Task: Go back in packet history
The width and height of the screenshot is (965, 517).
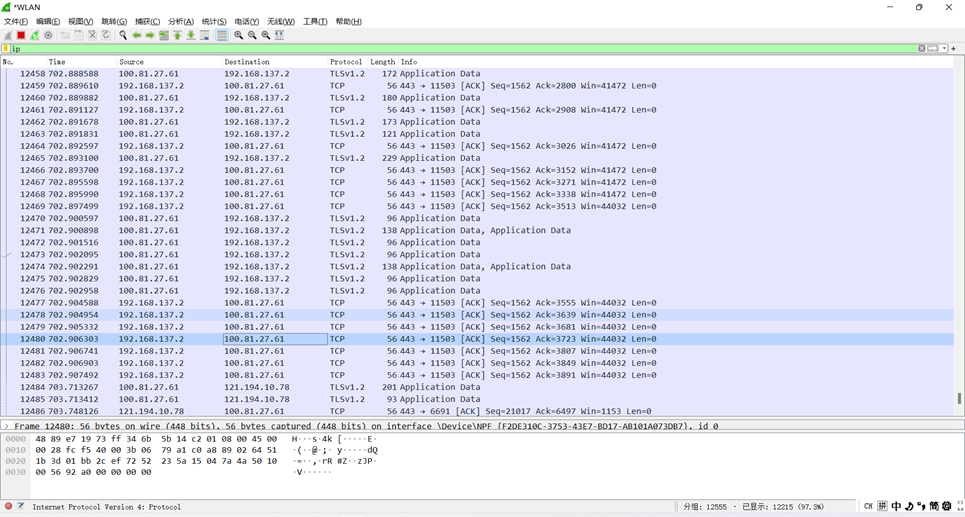Action: pos(137,35)
